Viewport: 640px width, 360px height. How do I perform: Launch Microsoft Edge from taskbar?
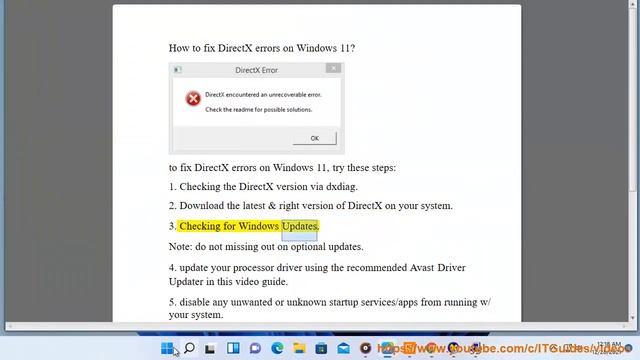point(277,348)
